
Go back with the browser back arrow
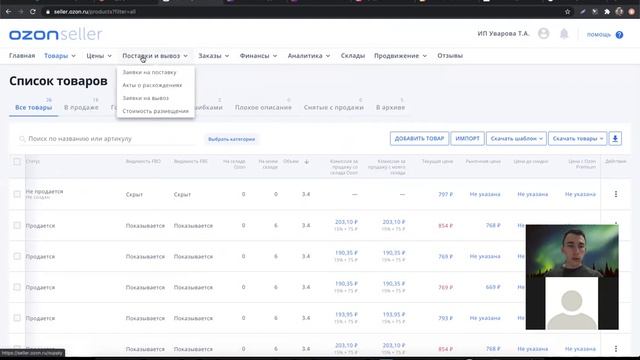pyautogui.click(x=9, y=12)
